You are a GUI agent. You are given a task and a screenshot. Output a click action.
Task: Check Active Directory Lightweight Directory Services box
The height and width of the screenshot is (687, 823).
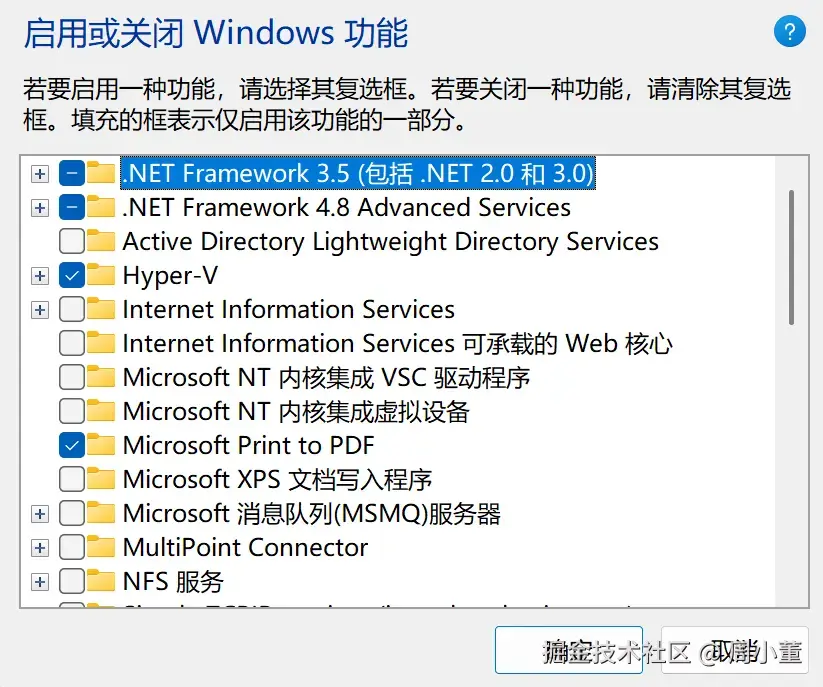72,241
